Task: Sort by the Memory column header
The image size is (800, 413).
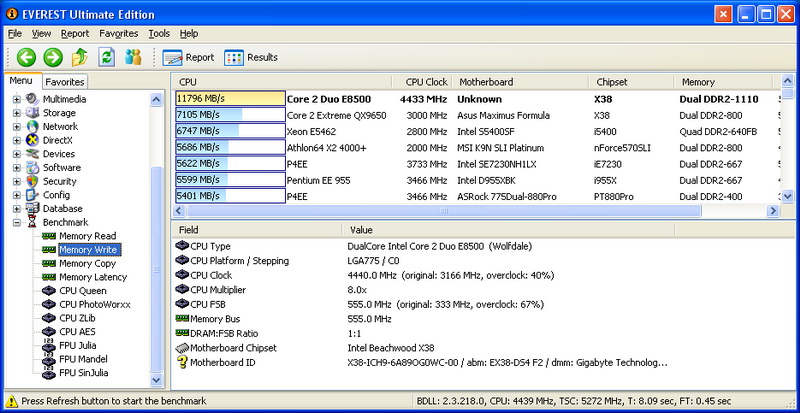Action: pos(723,82)
